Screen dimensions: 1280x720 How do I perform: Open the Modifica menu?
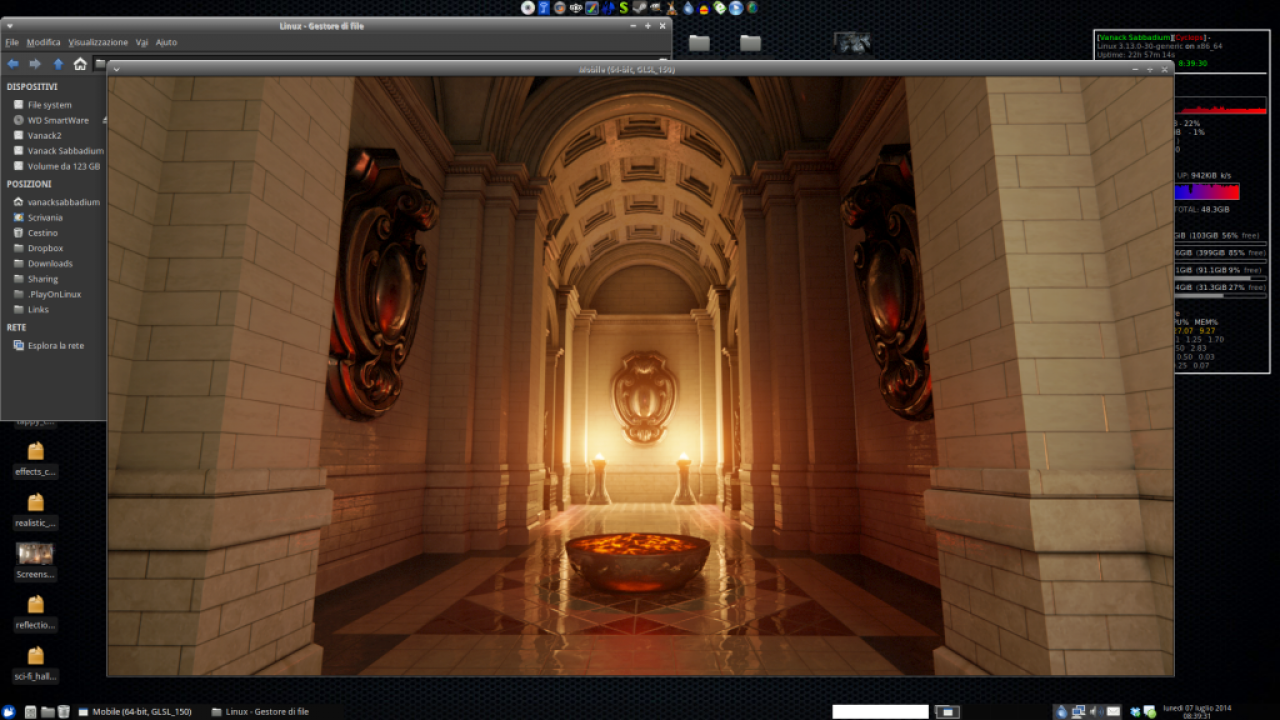(x=43, y=42)
